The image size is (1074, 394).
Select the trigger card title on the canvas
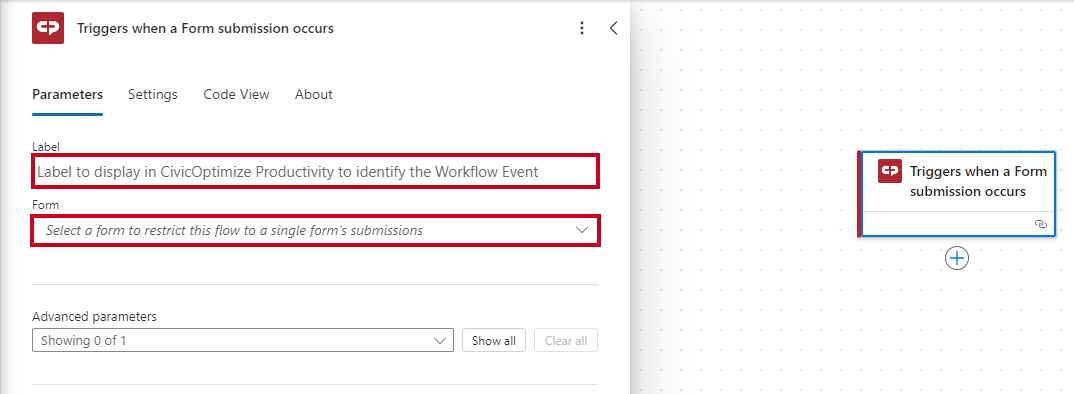coord(978,181)
